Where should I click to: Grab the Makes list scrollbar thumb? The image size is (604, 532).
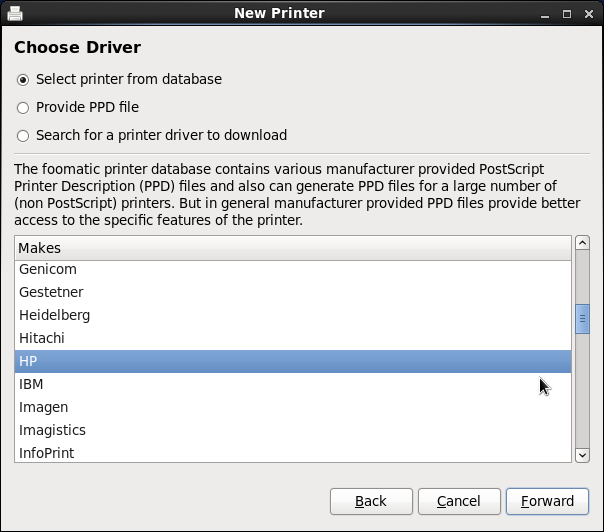click(x=582, y=319)
